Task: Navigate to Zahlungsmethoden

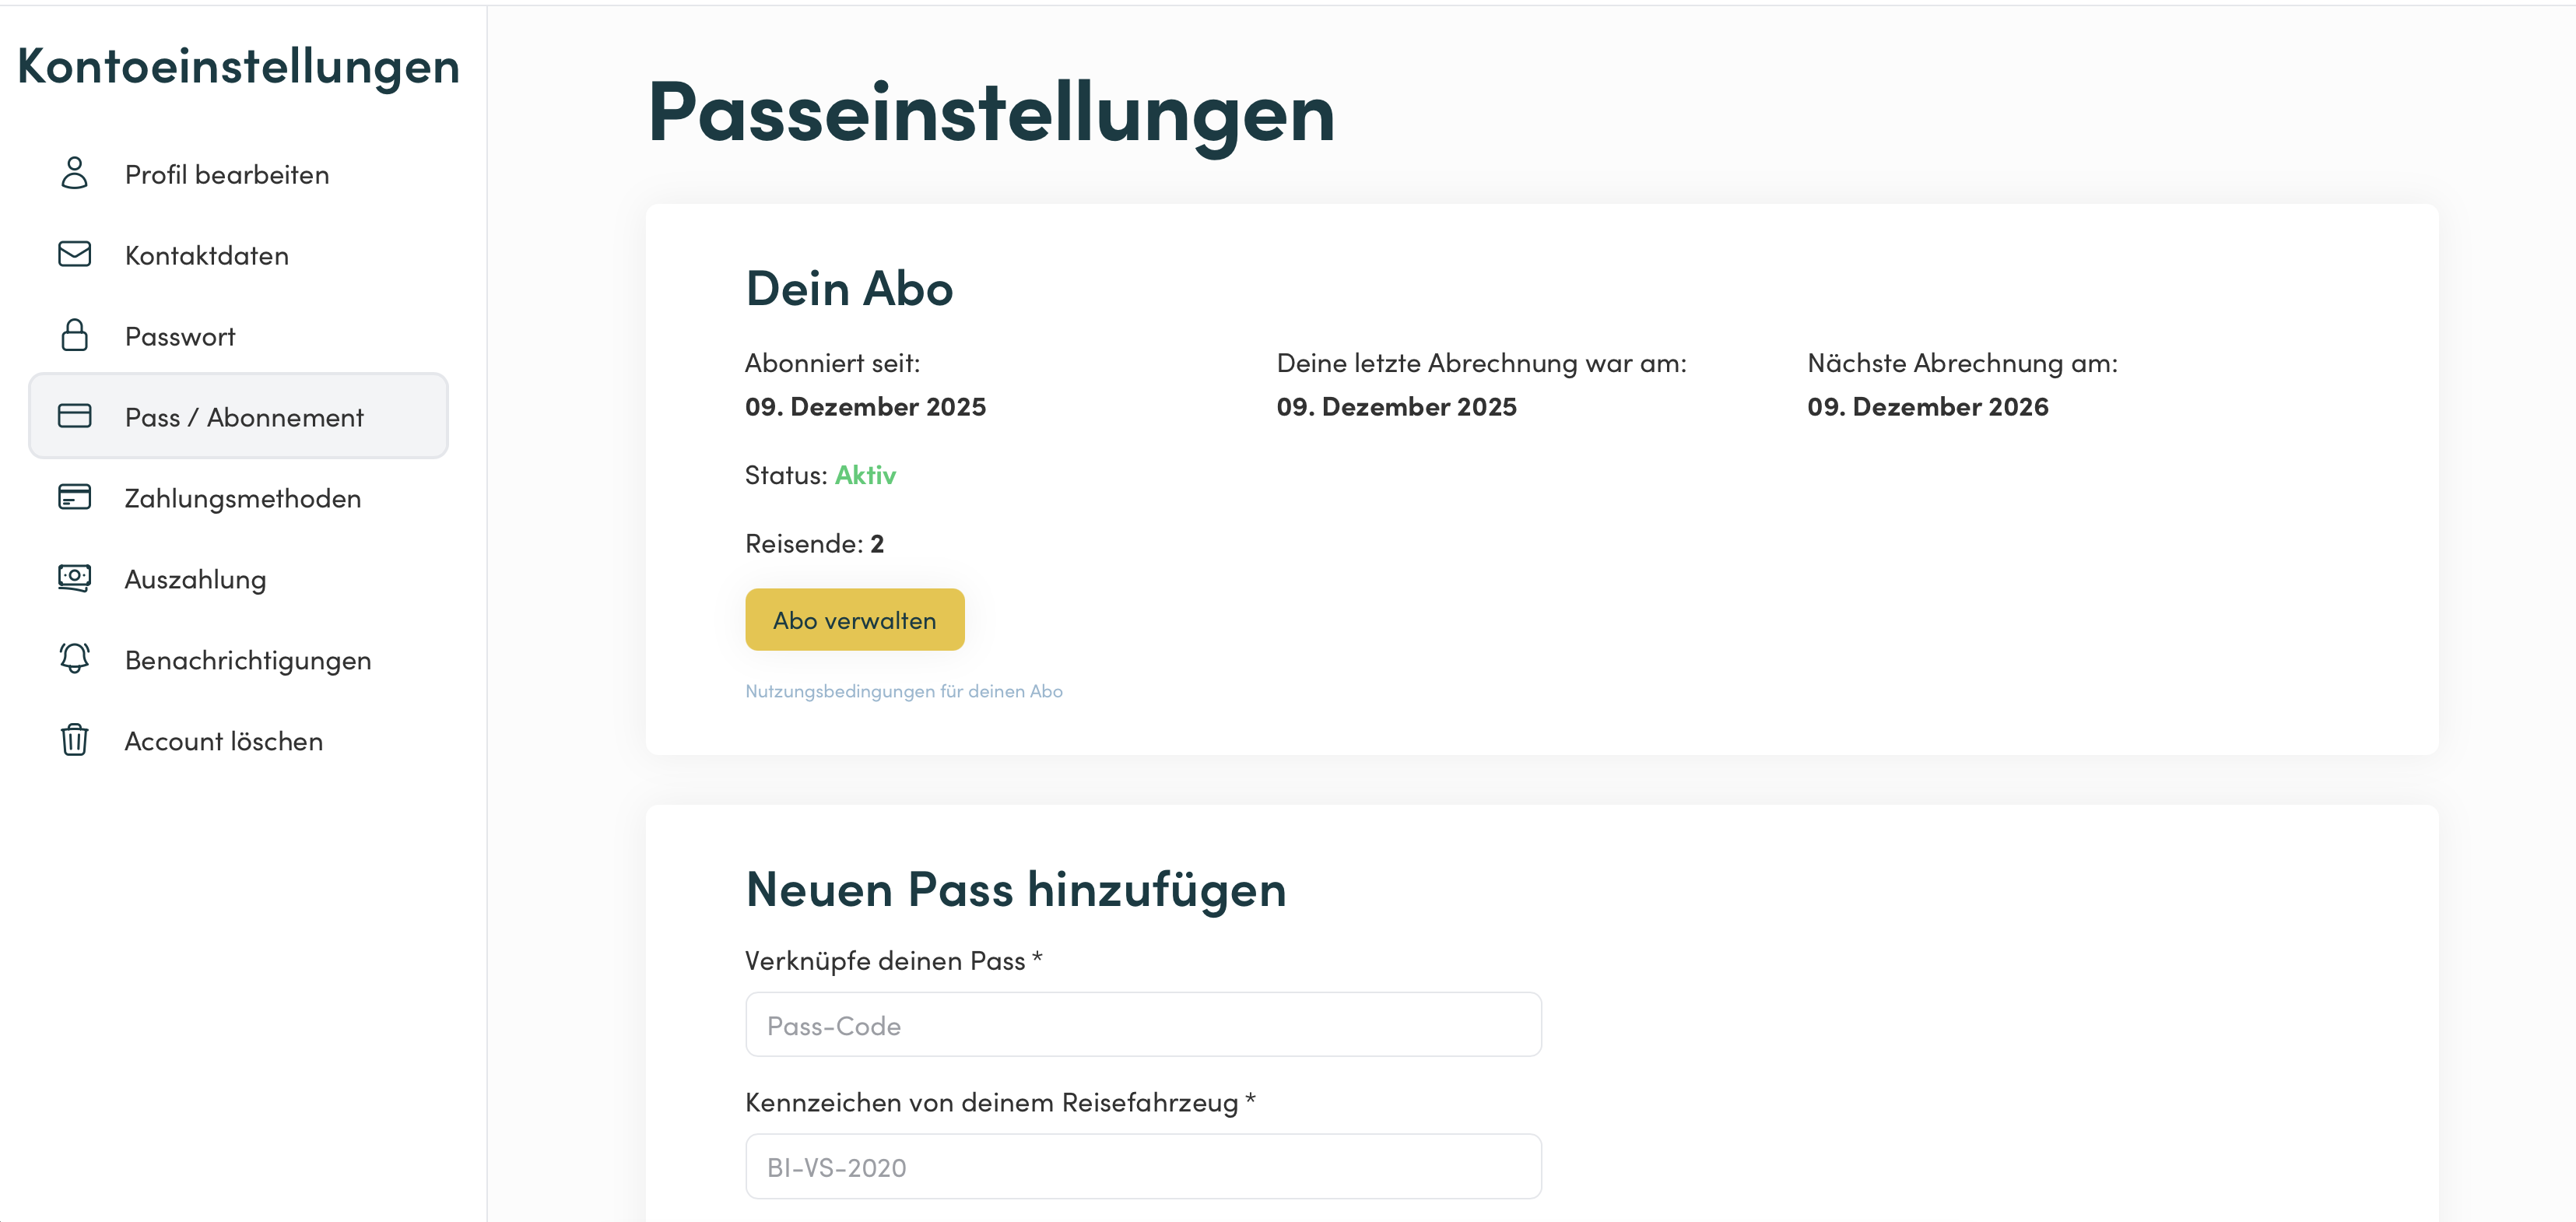Action: pyautogui.click(x=243, y=498)
